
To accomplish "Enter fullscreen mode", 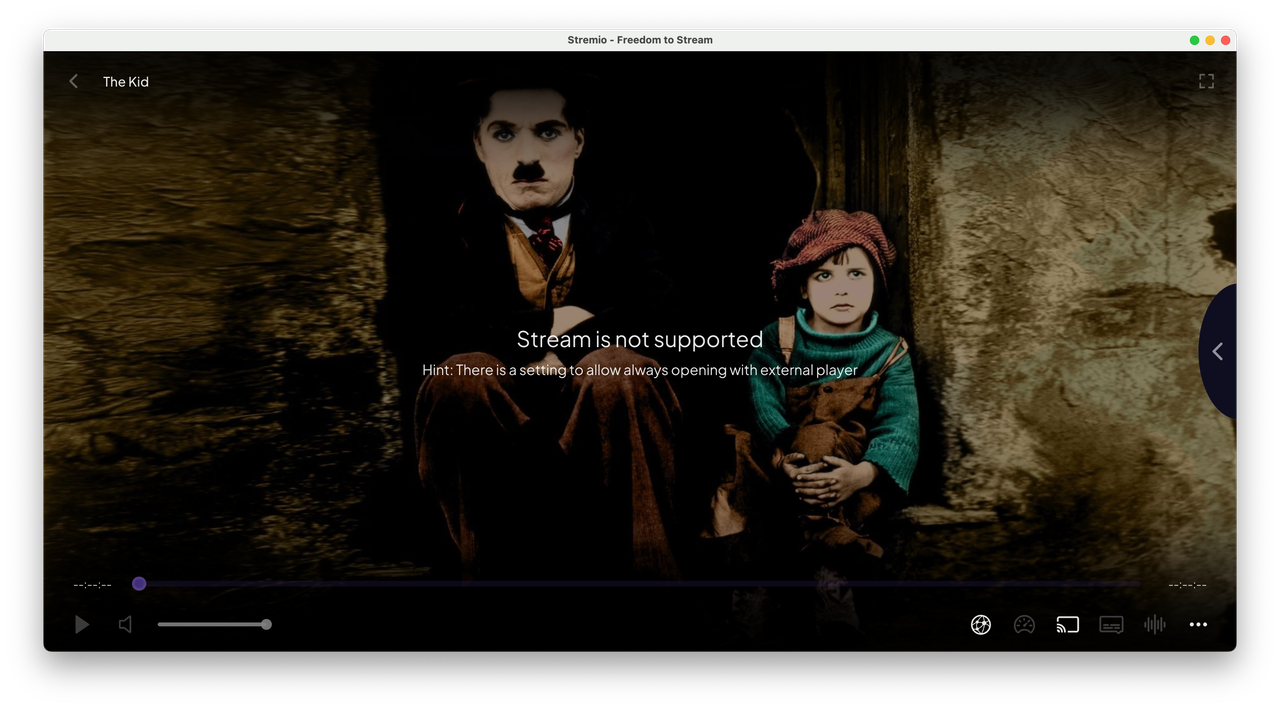I will coord(1206,81).
